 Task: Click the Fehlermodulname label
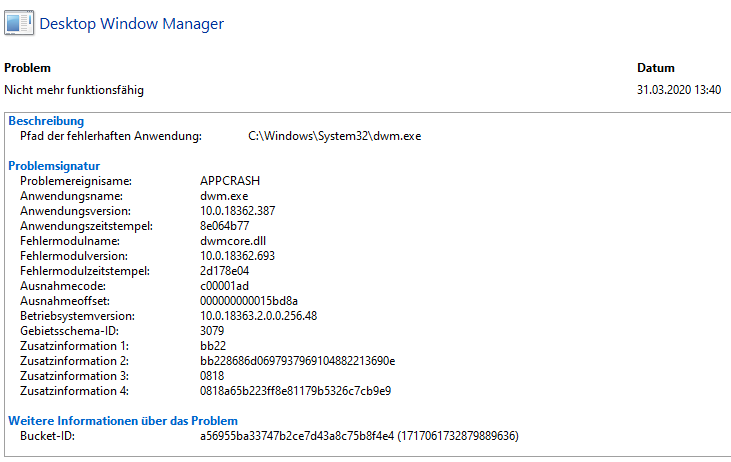(x=70, y=241)
